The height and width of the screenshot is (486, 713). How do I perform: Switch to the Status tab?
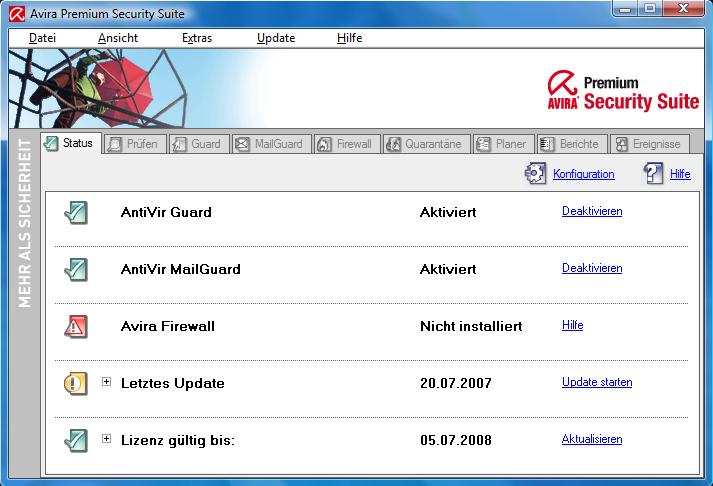70,143
